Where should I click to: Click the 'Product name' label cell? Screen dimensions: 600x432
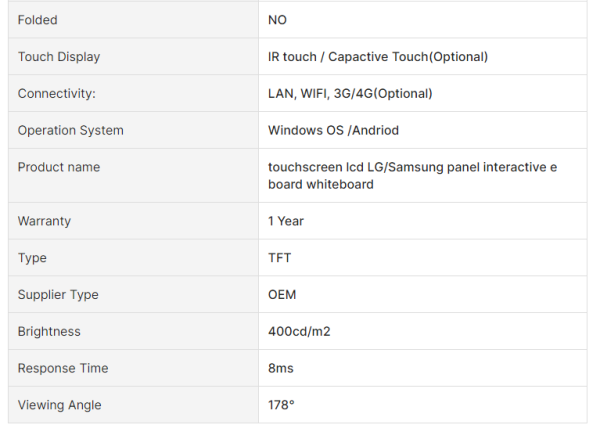pos(59,167)
